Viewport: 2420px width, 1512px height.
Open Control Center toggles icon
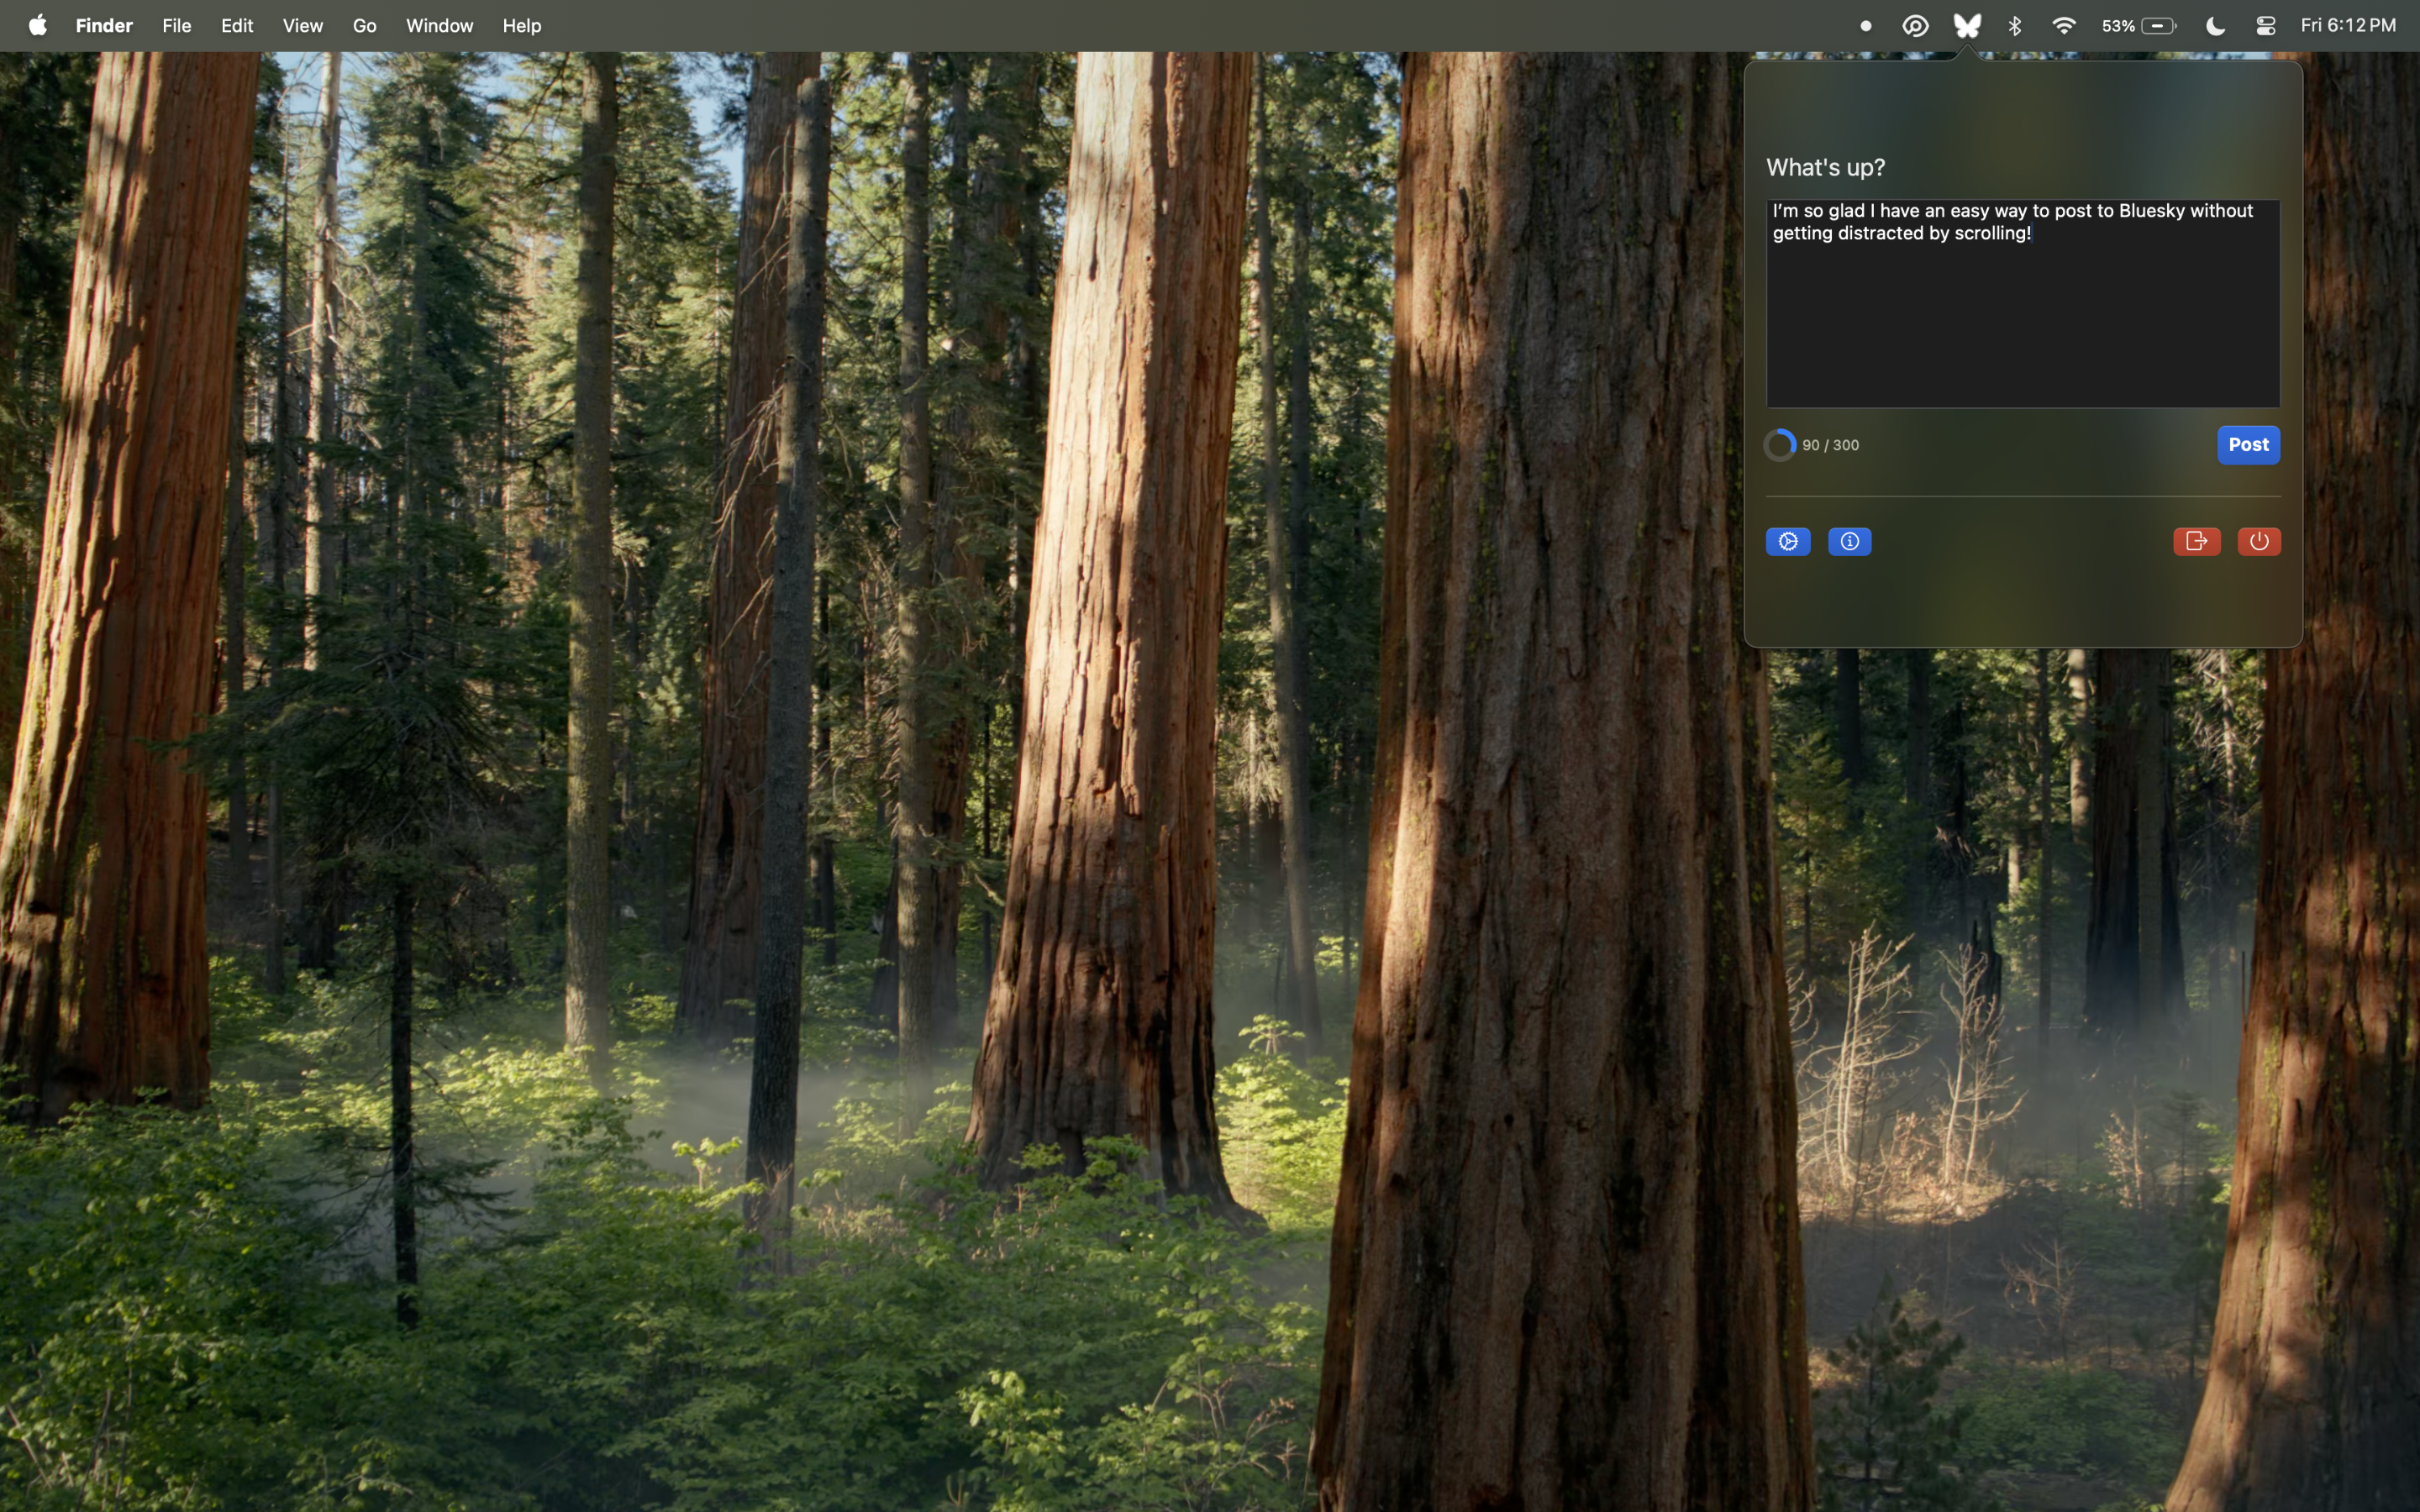[x=2266, y=26]
